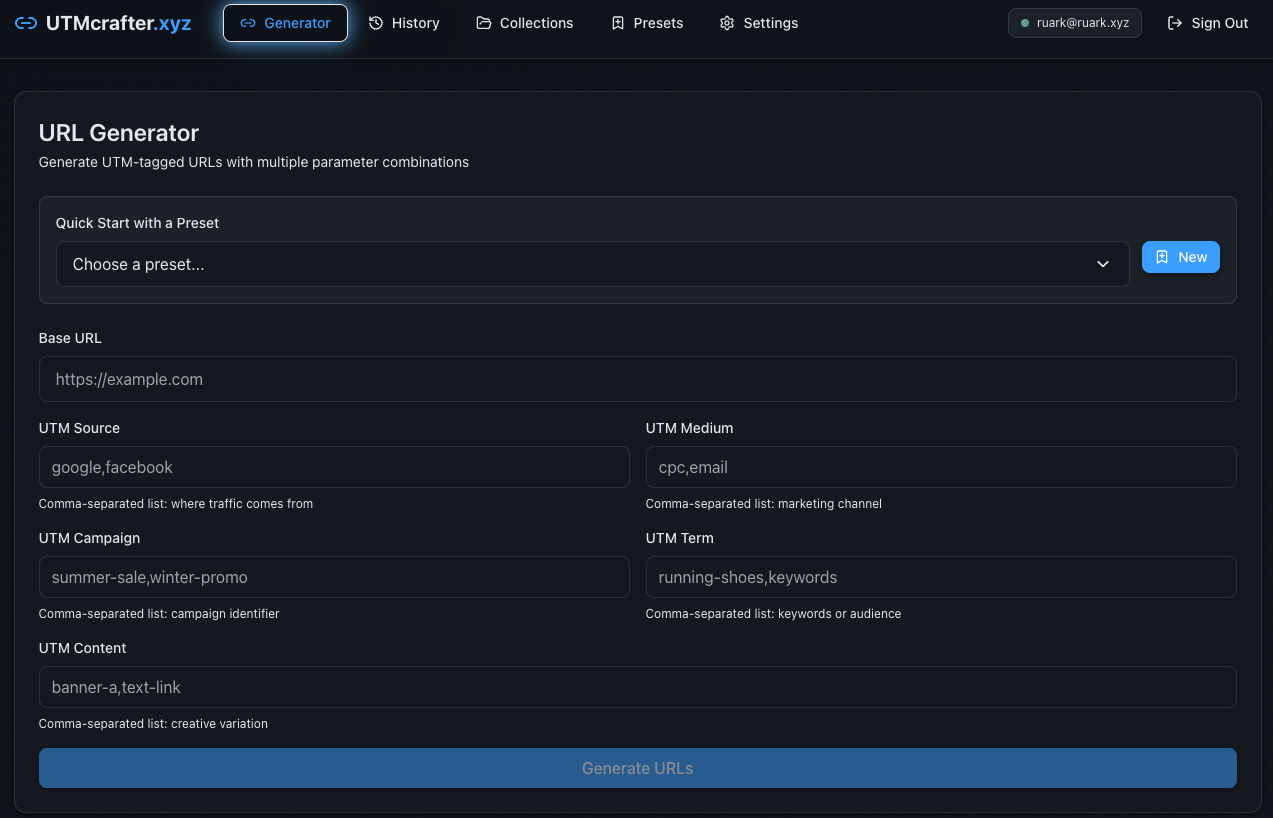
Task: Click the ruark@ruark.xyz account chip
Action: tap(1074, 22)
